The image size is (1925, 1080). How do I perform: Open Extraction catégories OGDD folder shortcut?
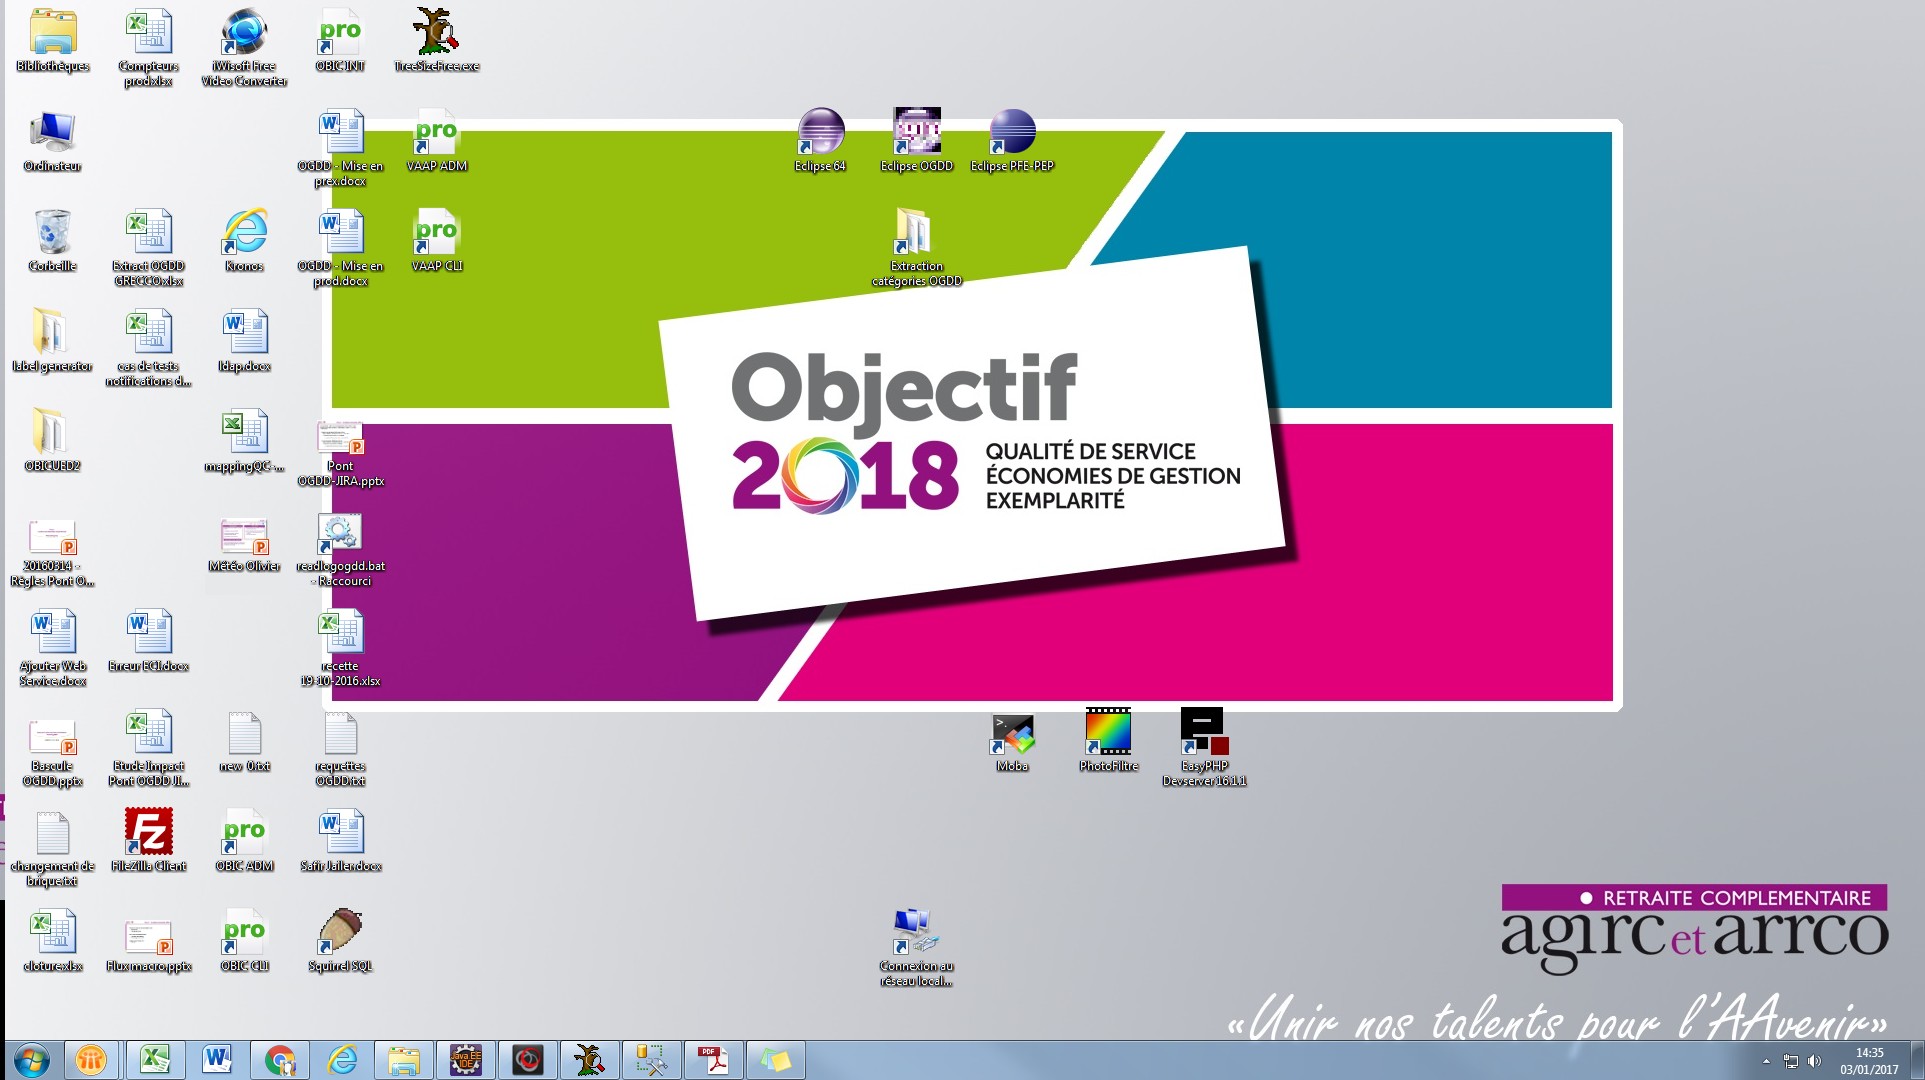click(x=916, y=248)
